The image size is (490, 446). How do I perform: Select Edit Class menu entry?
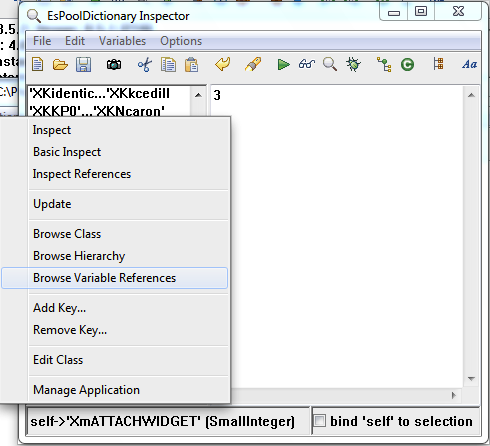pos(115,360)
